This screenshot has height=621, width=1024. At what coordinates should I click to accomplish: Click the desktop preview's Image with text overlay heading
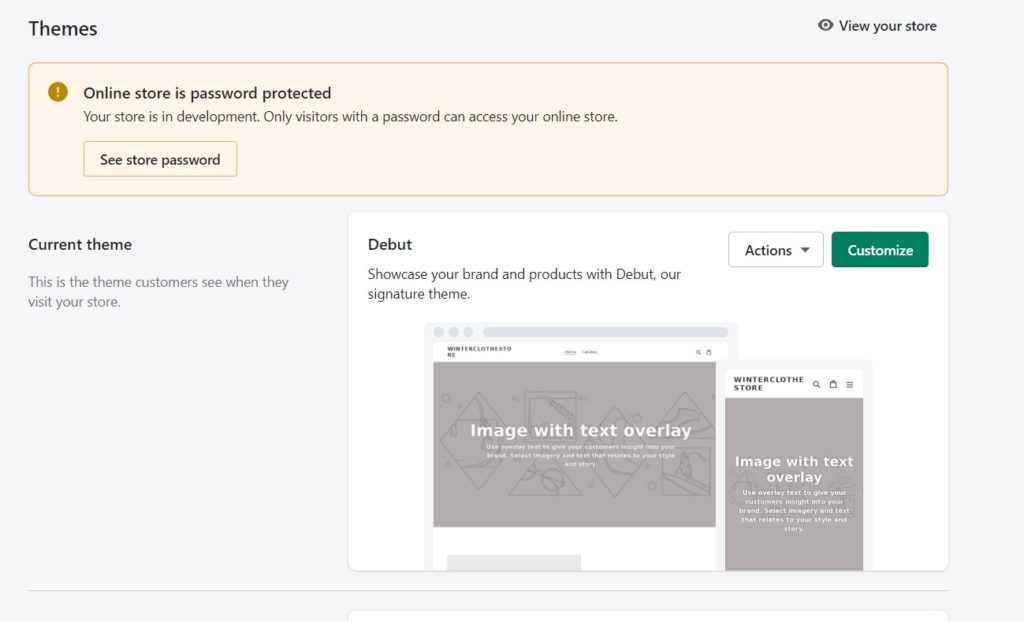pyautogui.click(x=581, y=430)
